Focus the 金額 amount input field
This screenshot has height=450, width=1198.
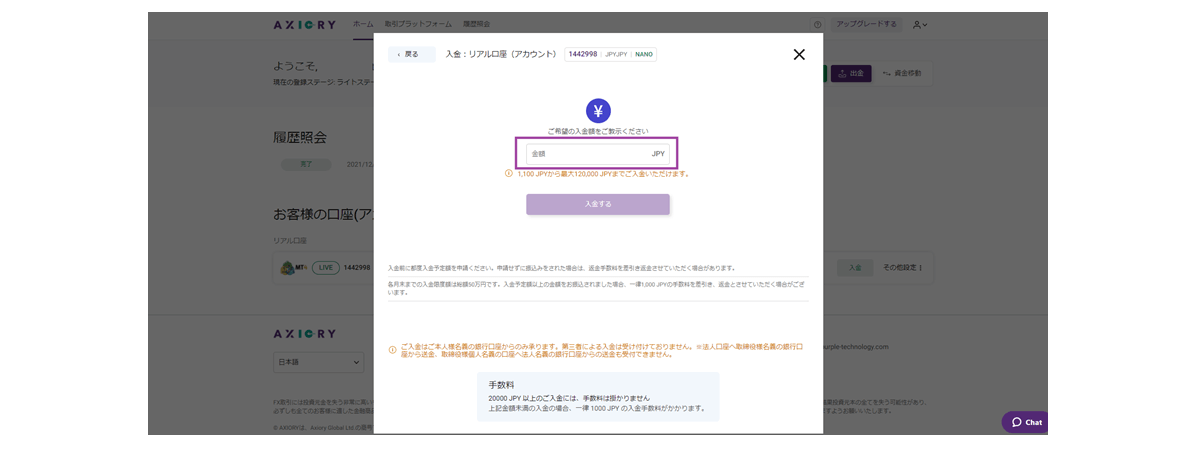point(597,154)
